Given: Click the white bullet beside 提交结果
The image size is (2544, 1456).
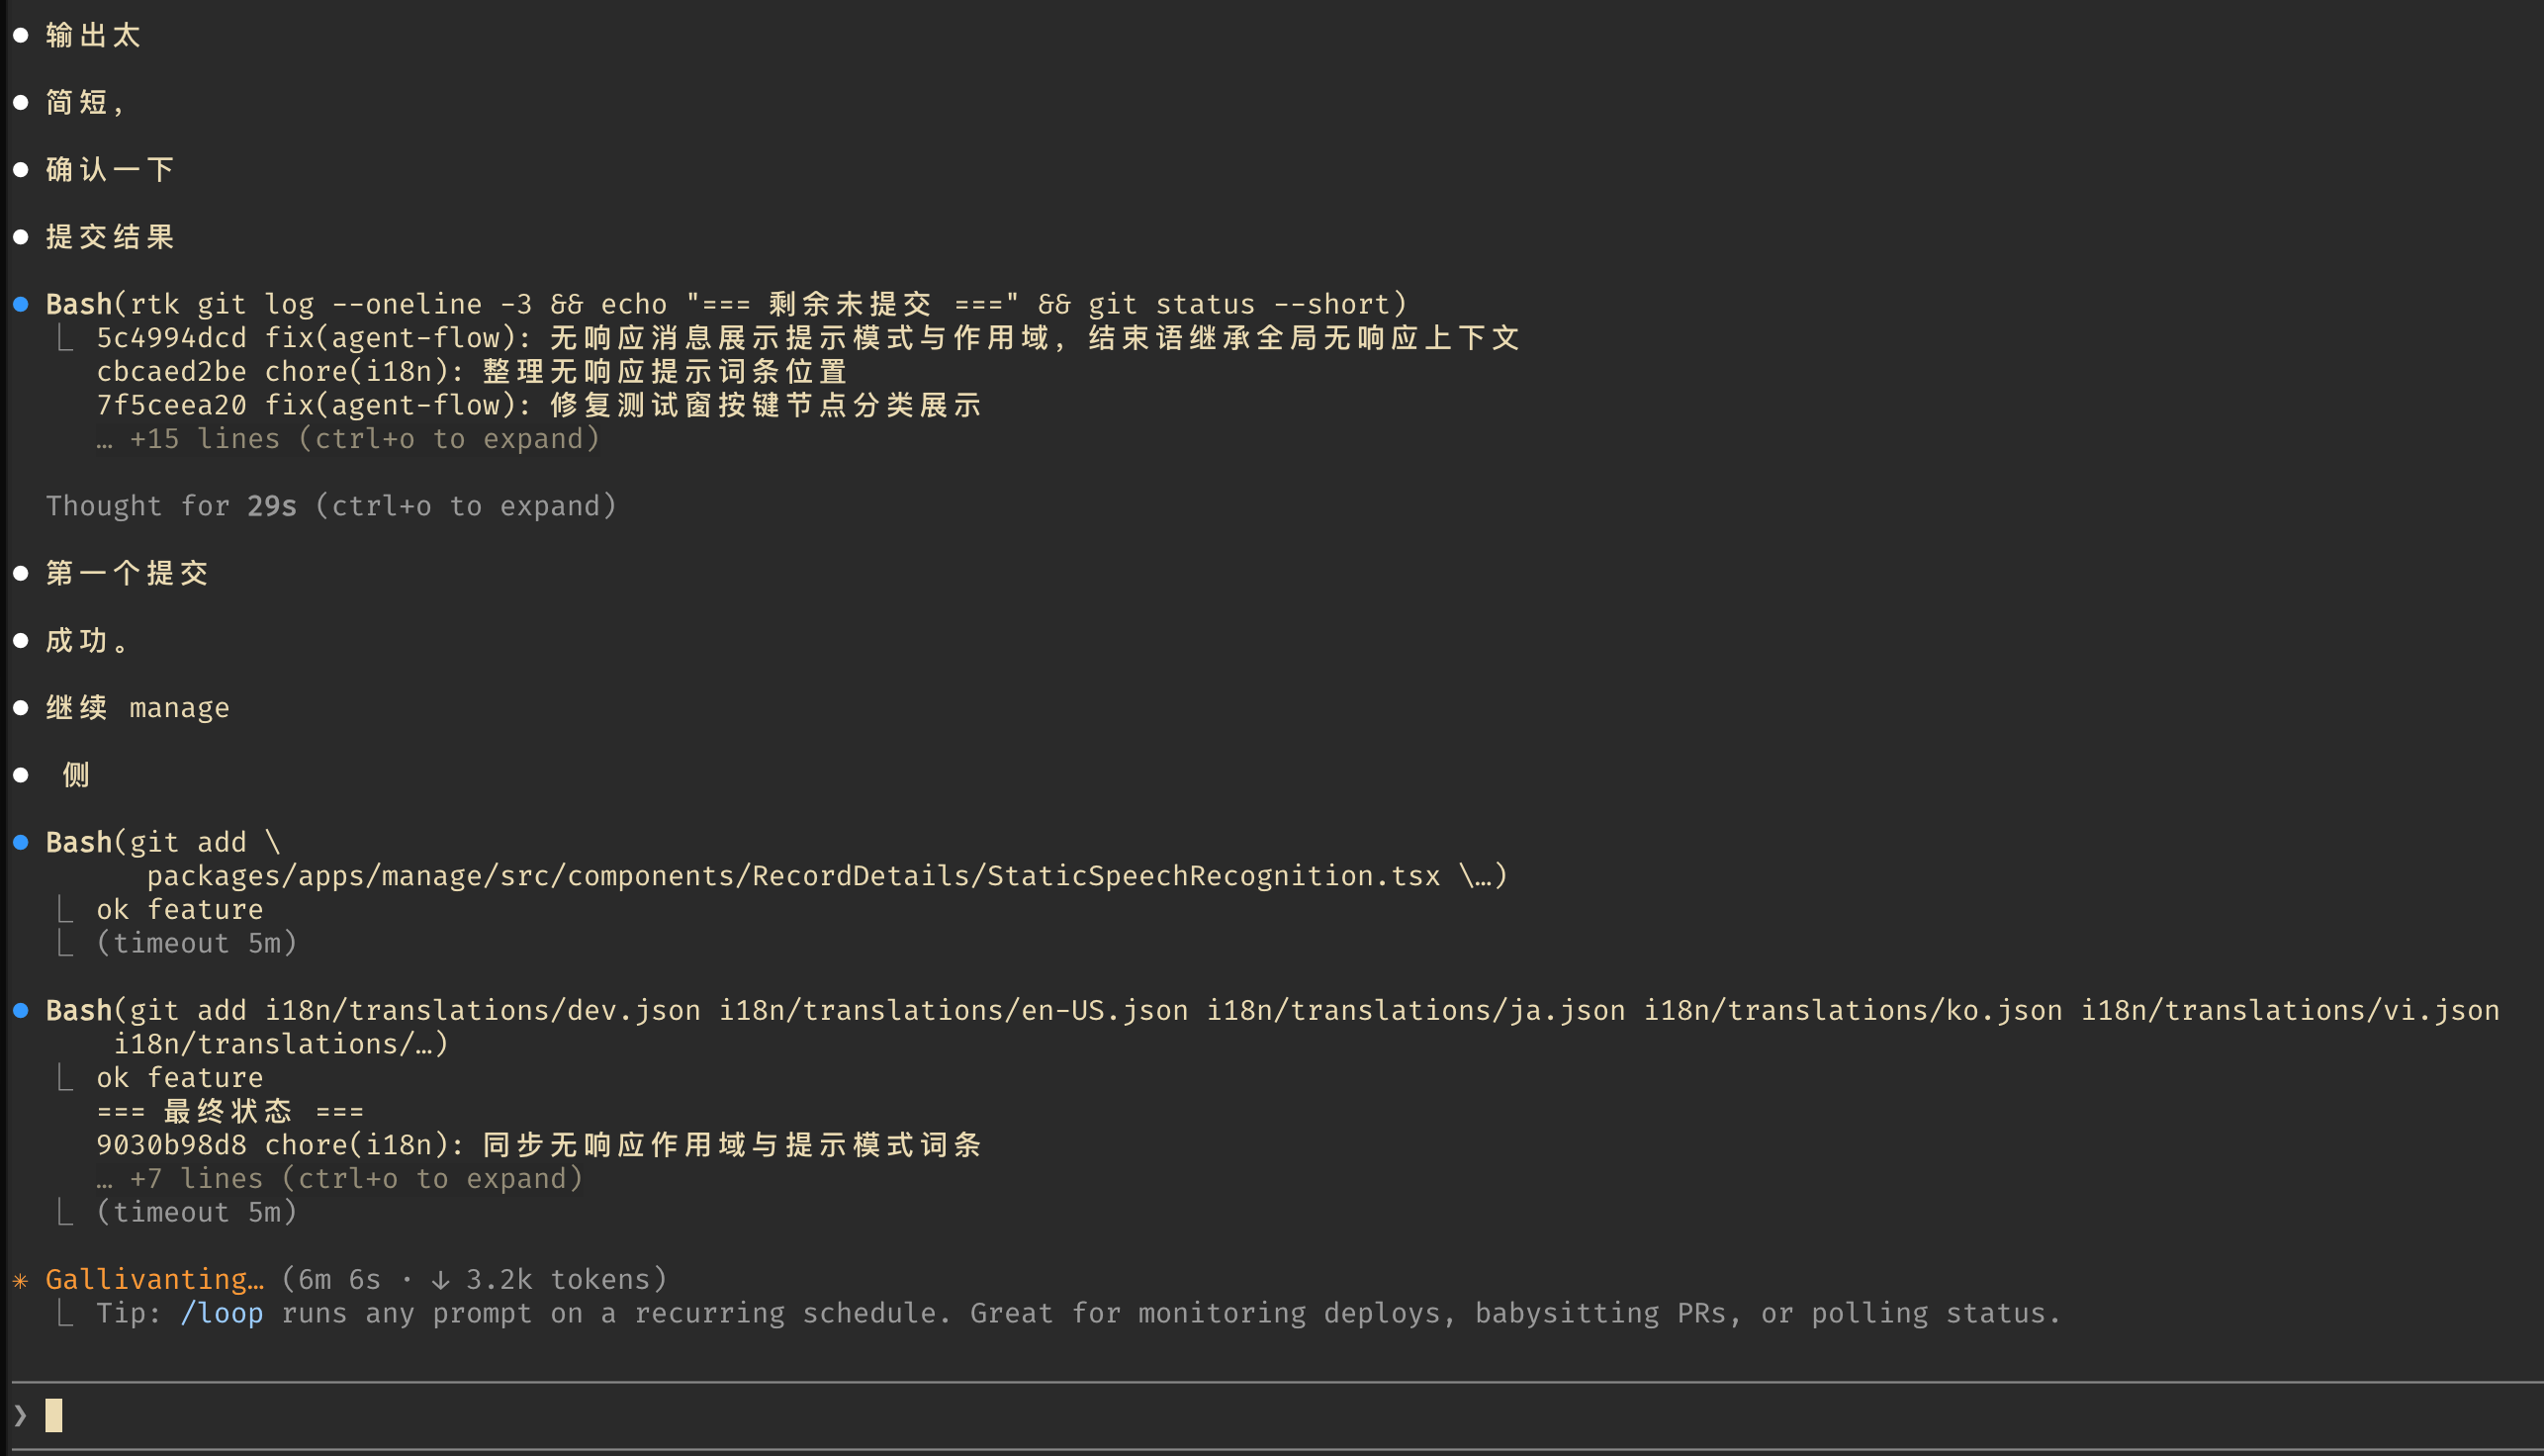Looking at the screenshot, I should (x=20, y=237).
